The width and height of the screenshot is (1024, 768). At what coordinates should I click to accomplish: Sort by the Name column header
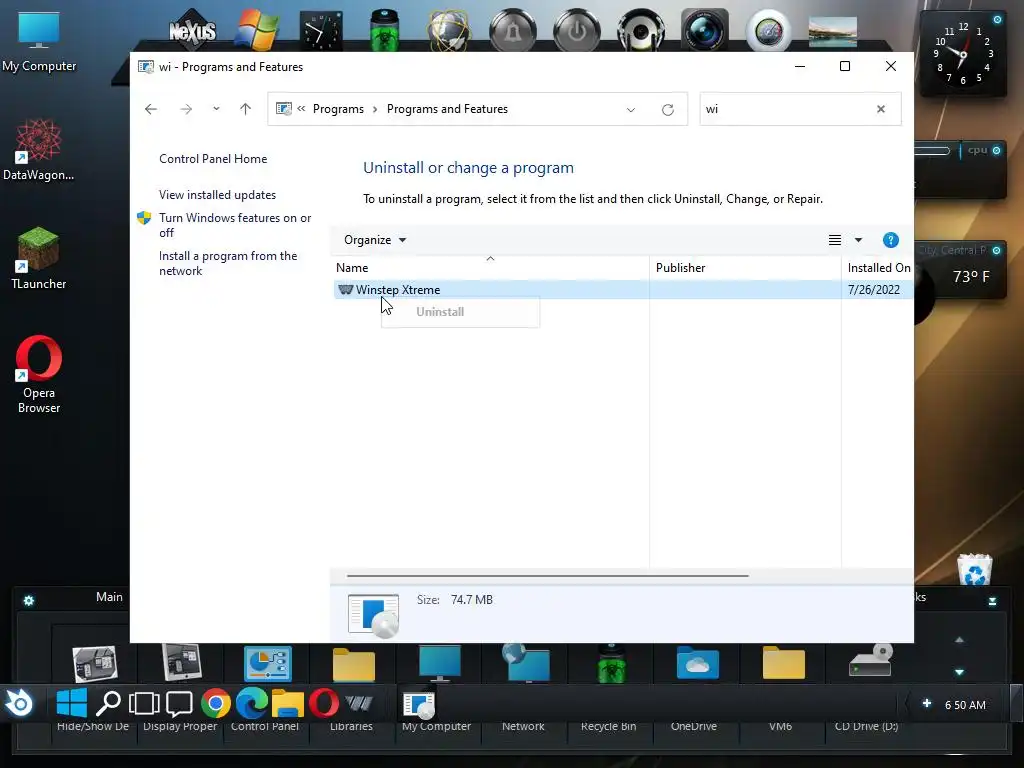(x=491, y=268)
